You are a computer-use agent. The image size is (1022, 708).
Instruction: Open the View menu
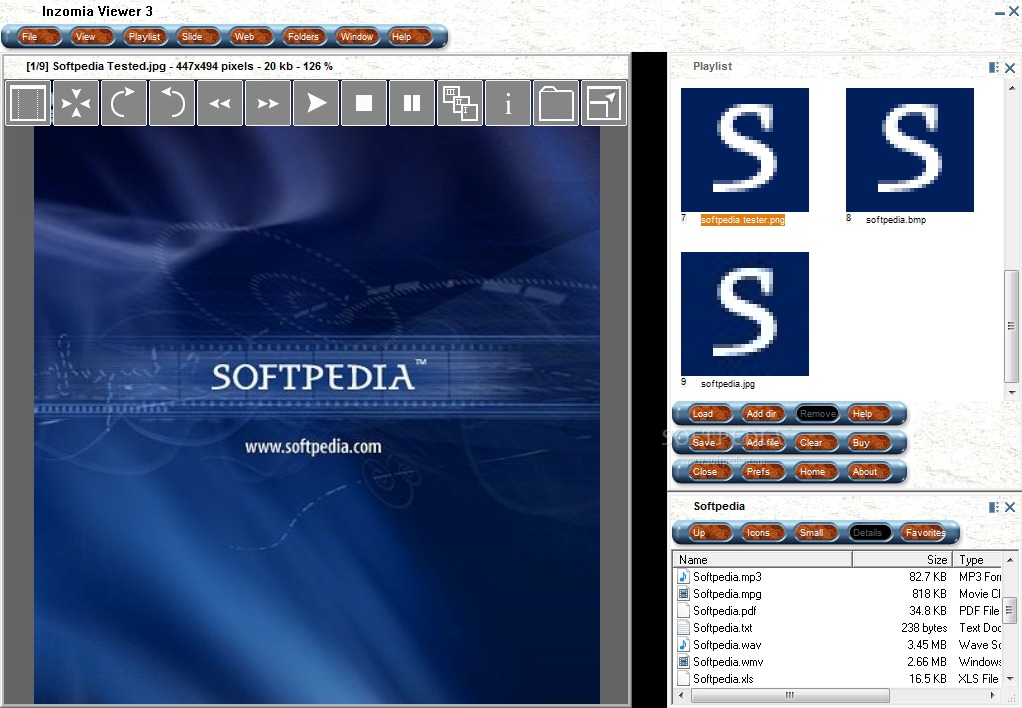pyautogui.click(x=91, y=37)
